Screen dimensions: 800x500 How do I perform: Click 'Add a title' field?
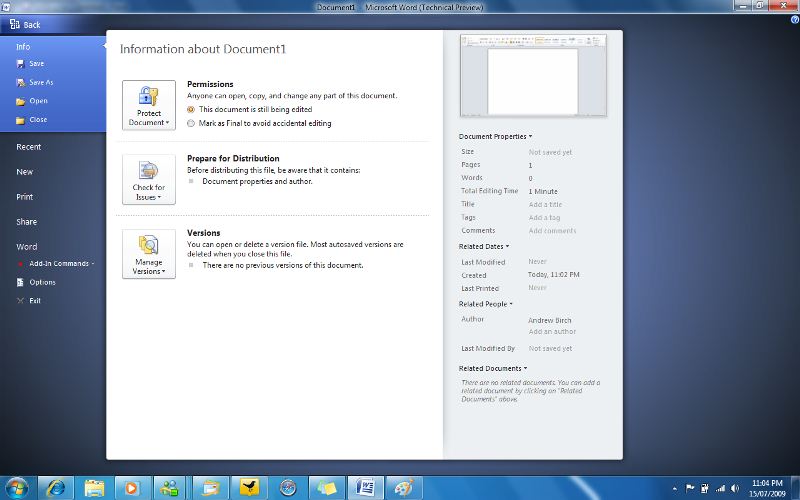pyautogui.click(x=545, y=205)
